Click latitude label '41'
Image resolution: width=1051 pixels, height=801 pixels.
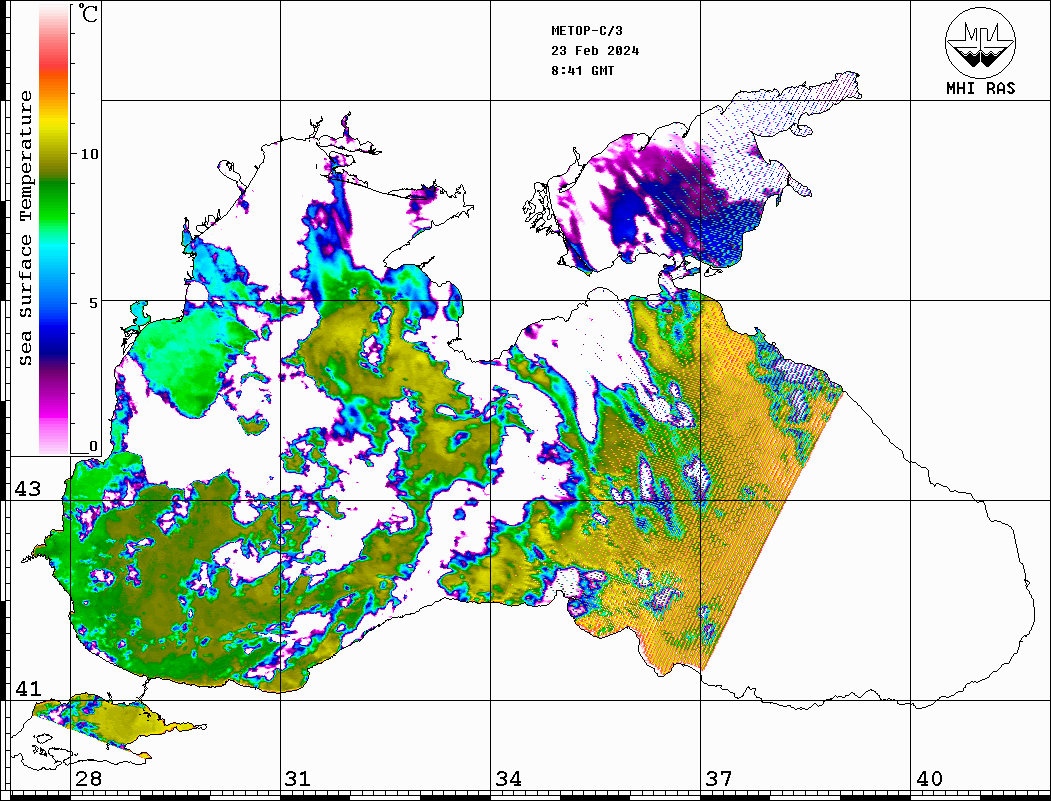28,689
